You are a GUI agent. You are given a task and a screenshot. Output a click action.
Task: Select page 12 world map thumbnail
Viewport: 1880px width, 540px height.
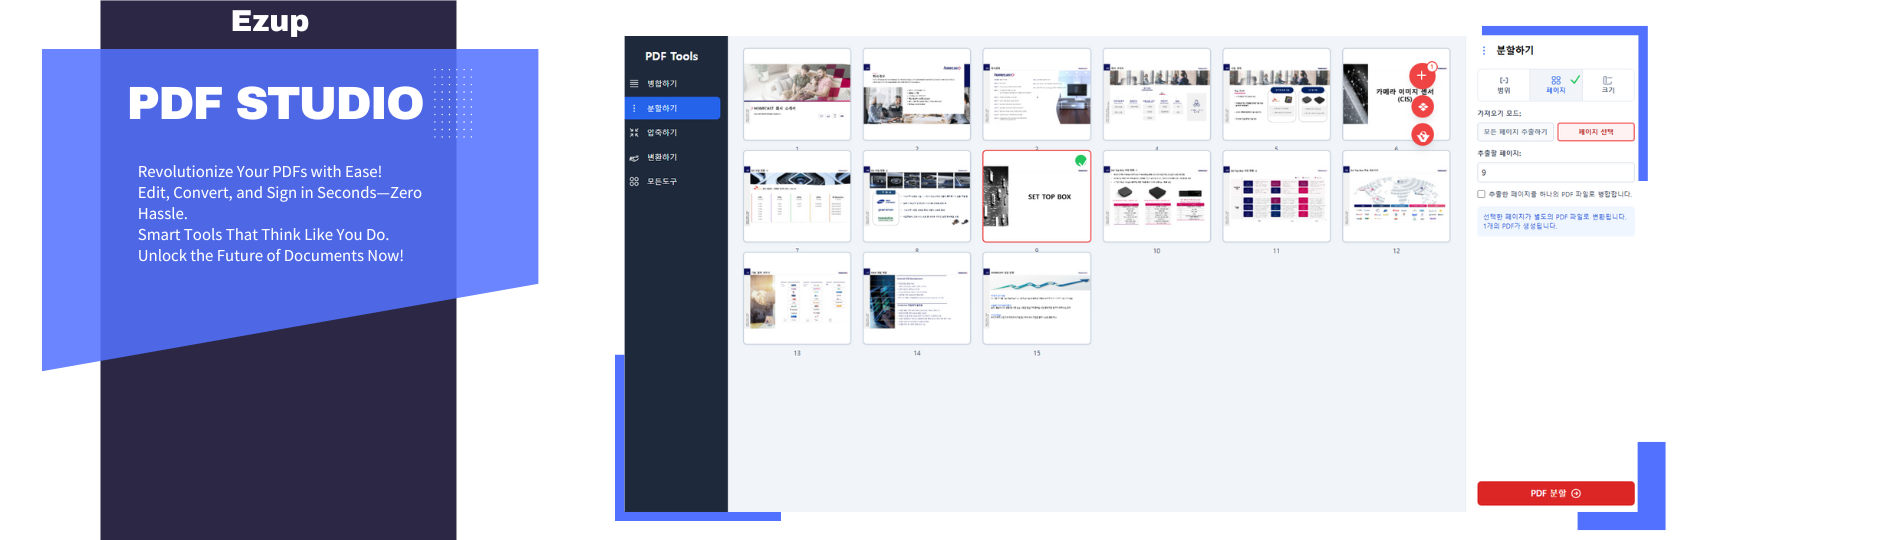(x=1396, y=196)
